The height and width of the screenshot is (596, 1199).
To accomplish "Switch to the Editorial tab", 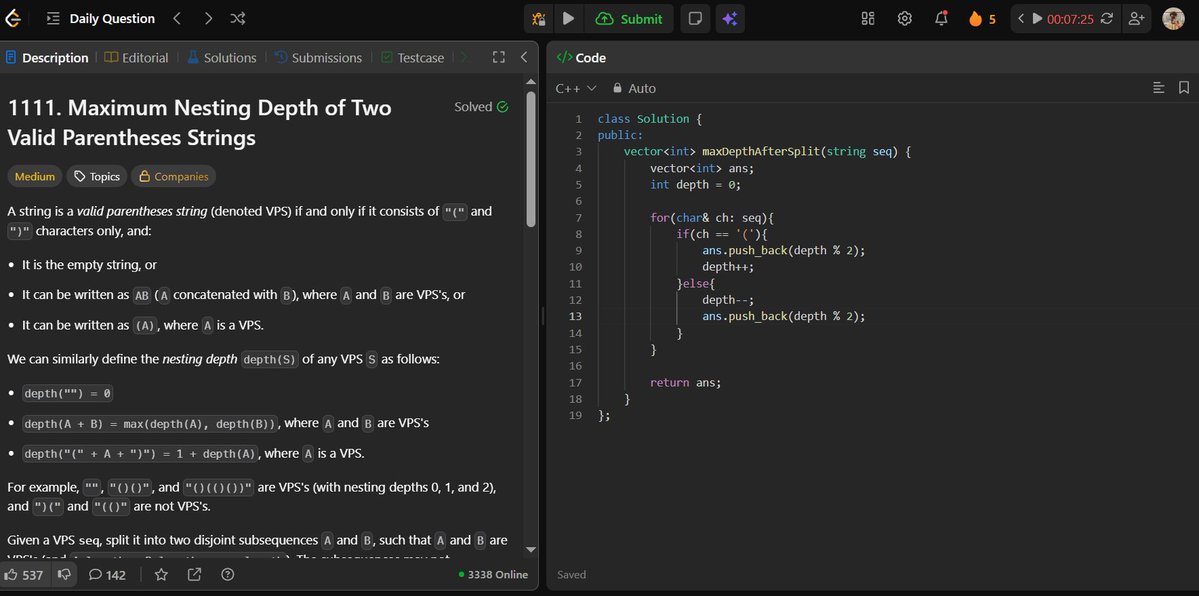I will coord(136,57).
